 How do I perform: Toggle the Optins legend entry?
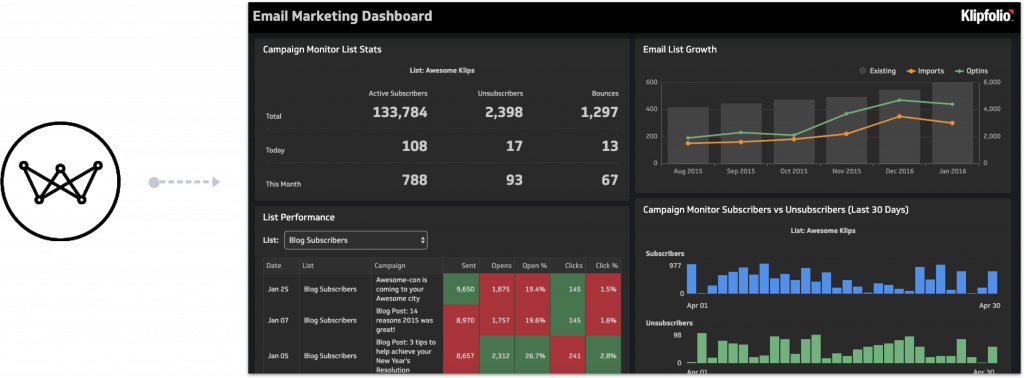click(x=972, y=71)
